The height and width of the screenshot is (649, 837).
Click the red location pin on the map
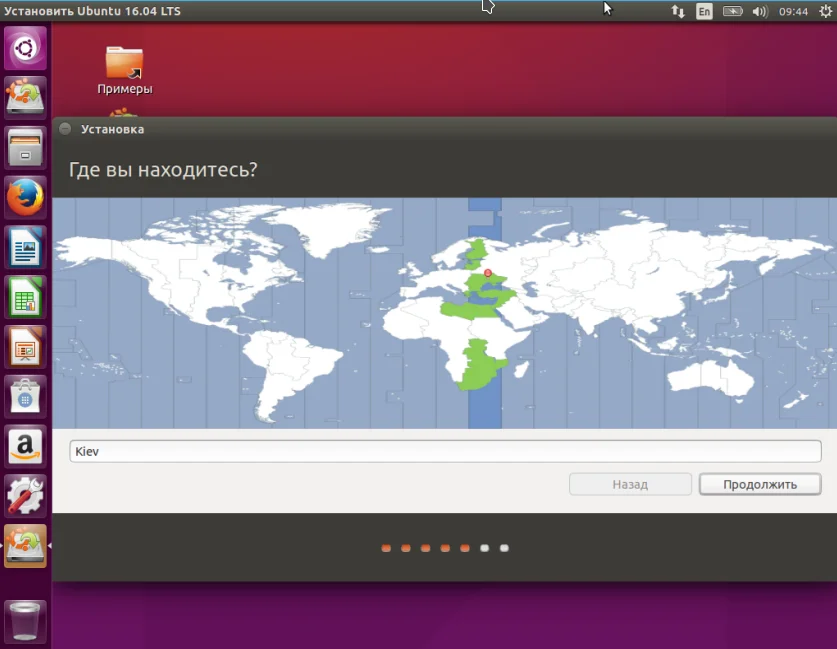click(x=487, y=273)
